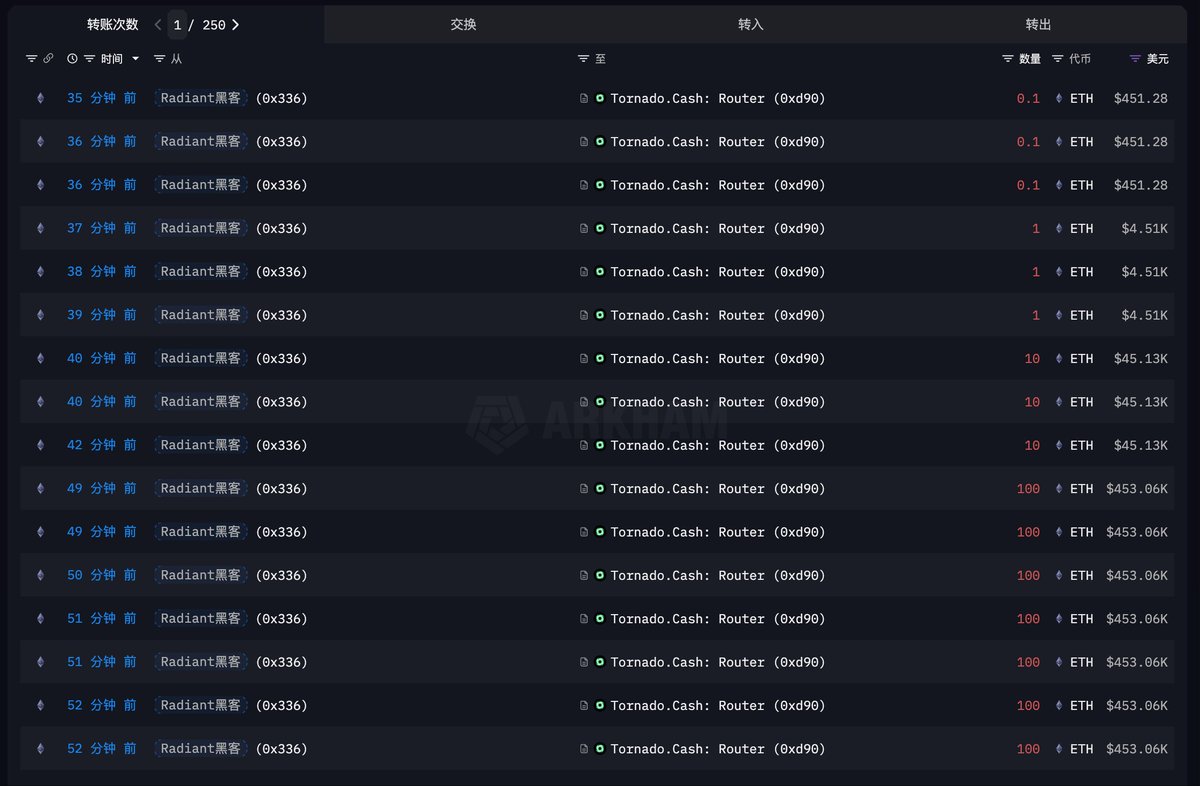This screenshot has height=786, width=1200.
Task: Click the page number field showing 1
Action: pos(177,24)
